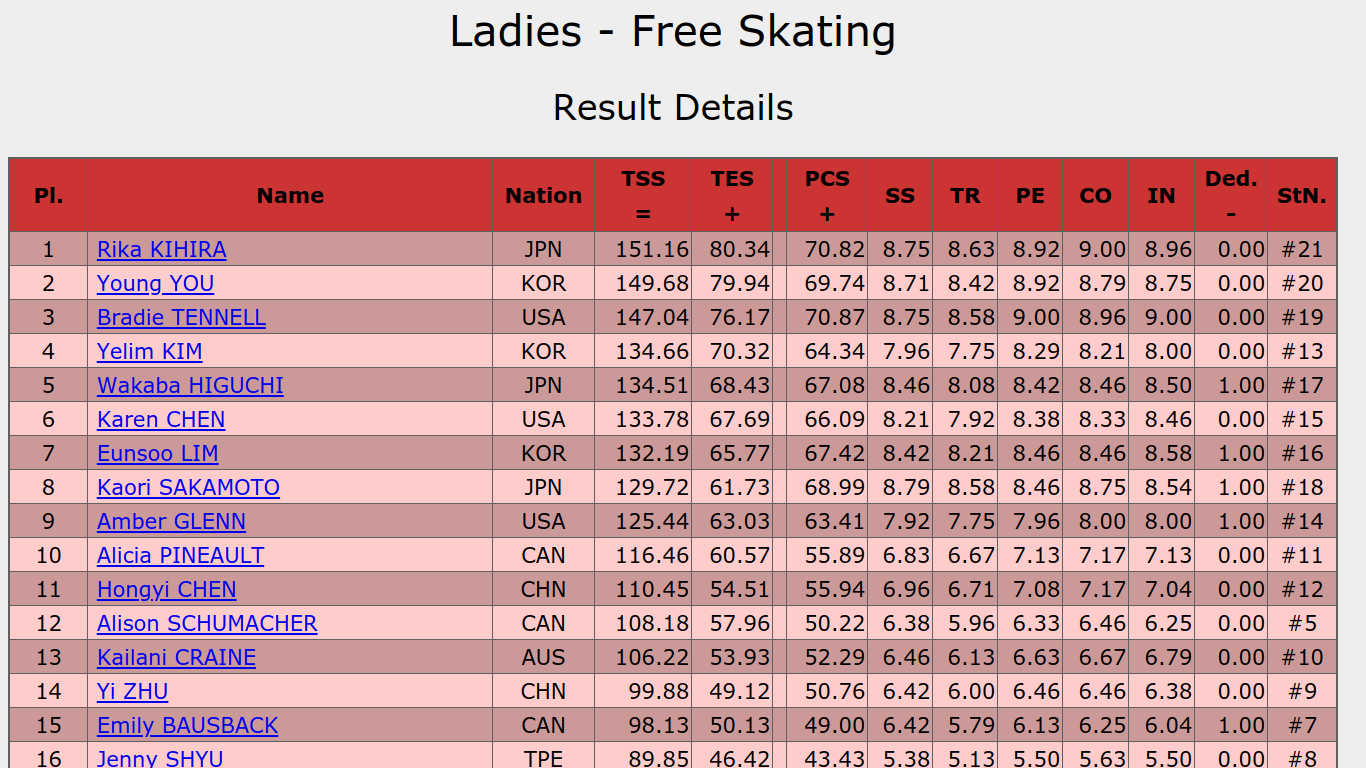Follow the Amber GLENN link
Image resolution: width=1366 pixels, height=768 pixels.
171,521
